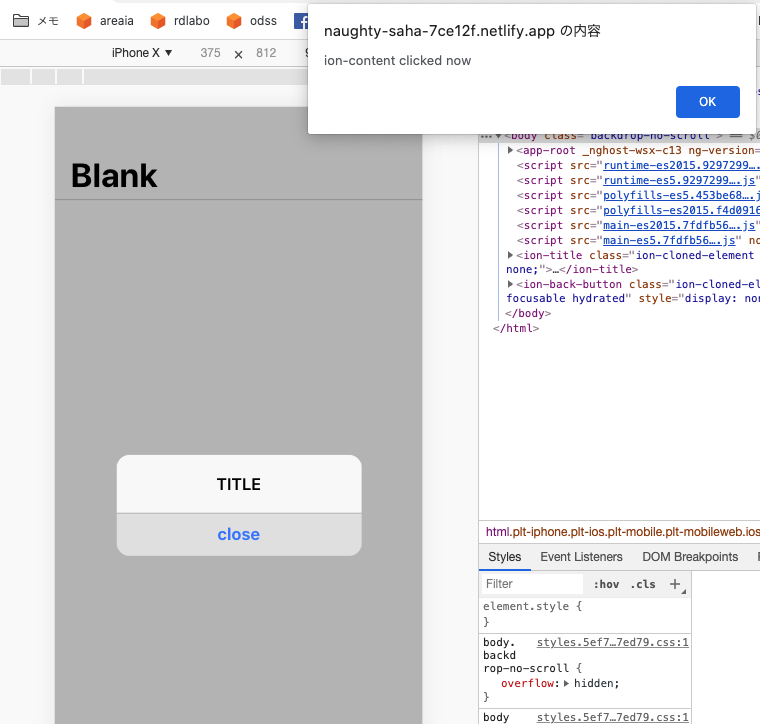Open runtime-es5 script link
760x724 pixels.
679,180
